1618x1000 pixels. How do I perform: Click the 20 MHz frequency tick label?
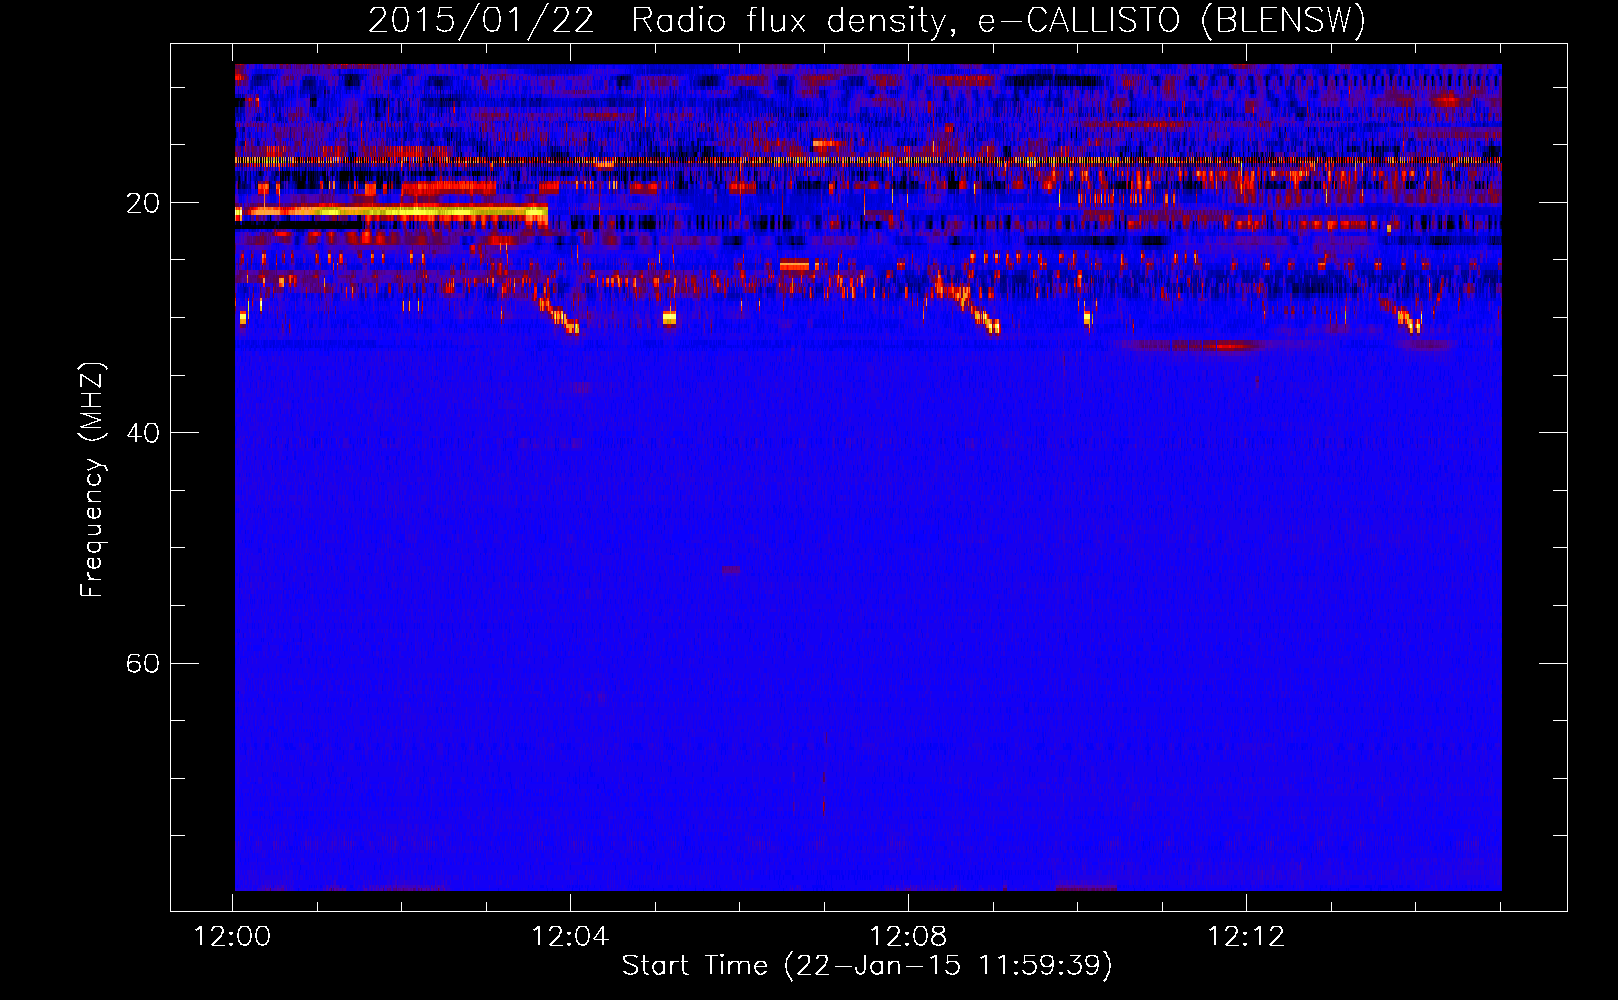tap(143, 203)
